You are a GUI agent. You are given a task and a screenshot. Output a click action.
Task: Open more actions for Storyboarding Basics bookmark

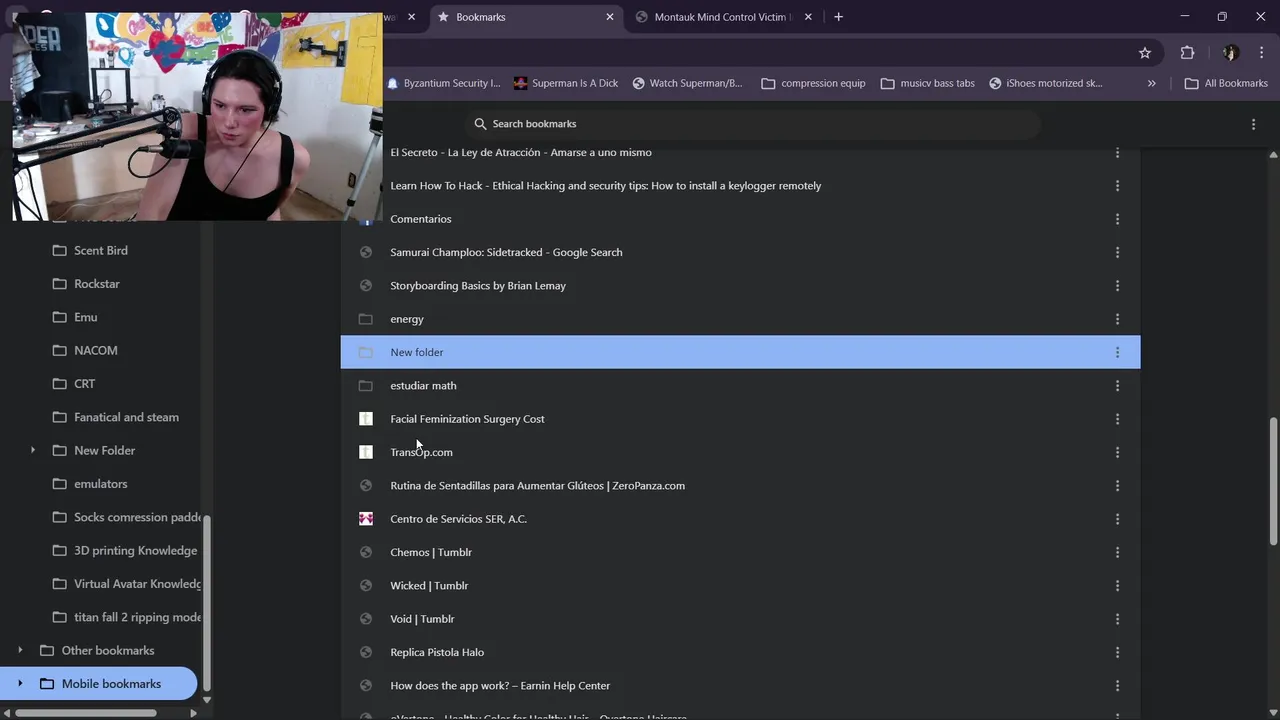click(x=1117, y=285)
